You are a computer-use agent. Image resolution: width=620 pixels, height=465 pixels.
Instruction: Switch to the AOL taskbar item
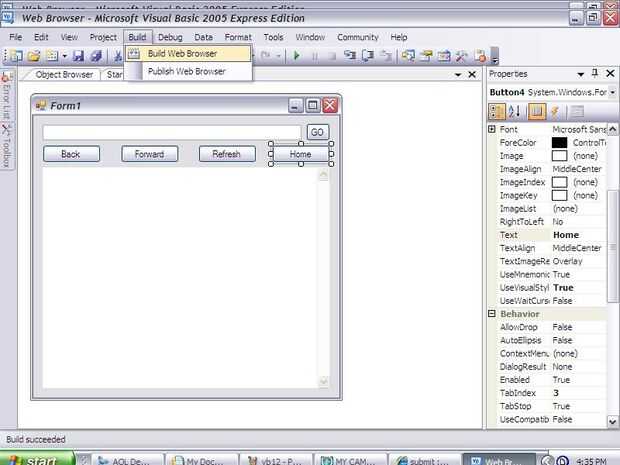[127, 460]
